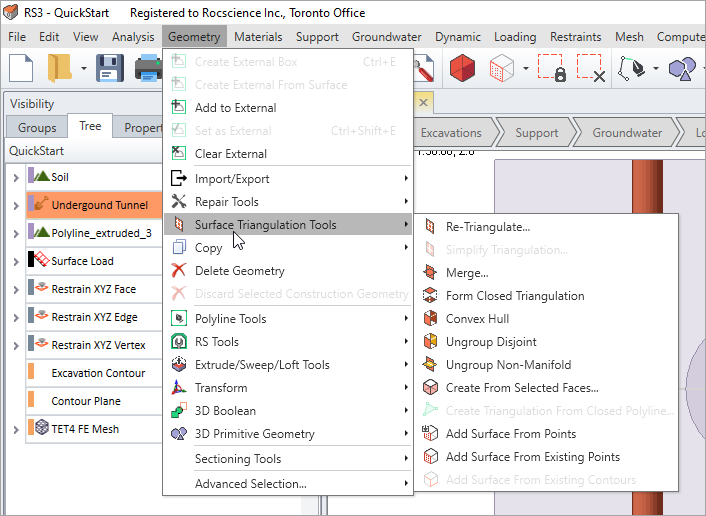Close the document tab with X
This screenshot has height=516, width=706.
point(423,102)
